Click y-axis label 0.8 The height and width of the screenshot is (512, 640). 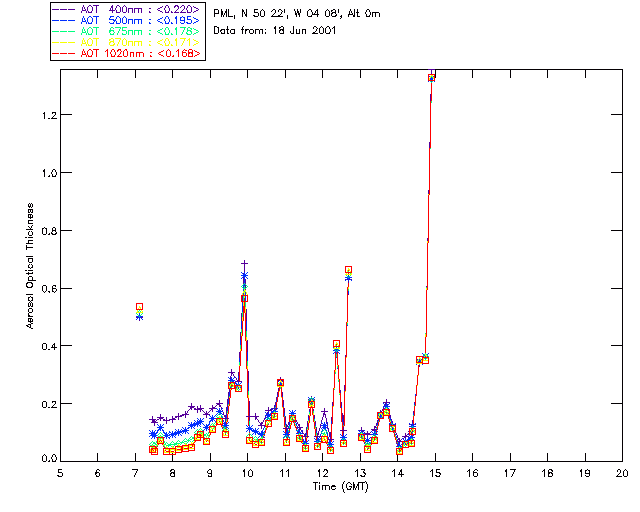[49, 231]
